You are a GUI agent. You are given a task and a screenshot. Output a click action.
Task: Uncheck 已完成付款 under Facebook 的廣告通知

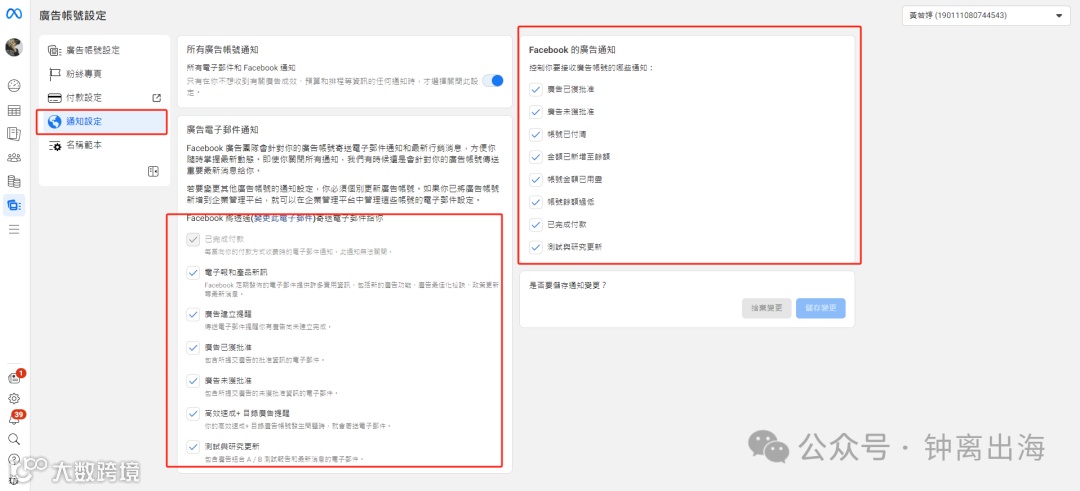tap(535, 224)
